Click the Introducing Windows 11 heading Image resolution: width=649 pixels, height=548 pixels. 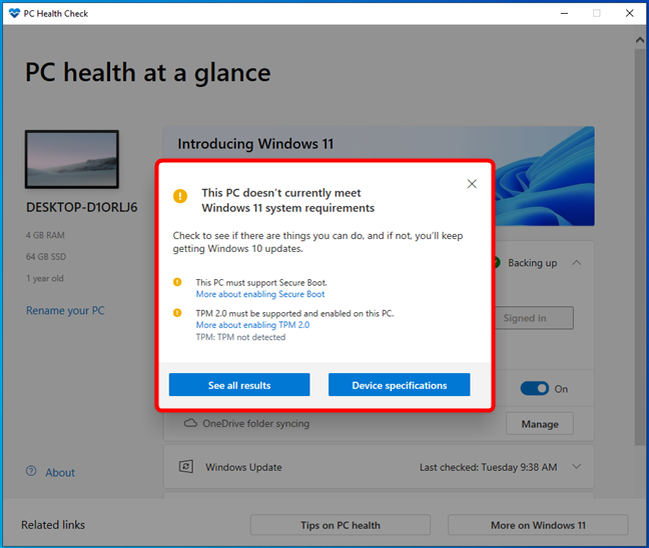255,144
